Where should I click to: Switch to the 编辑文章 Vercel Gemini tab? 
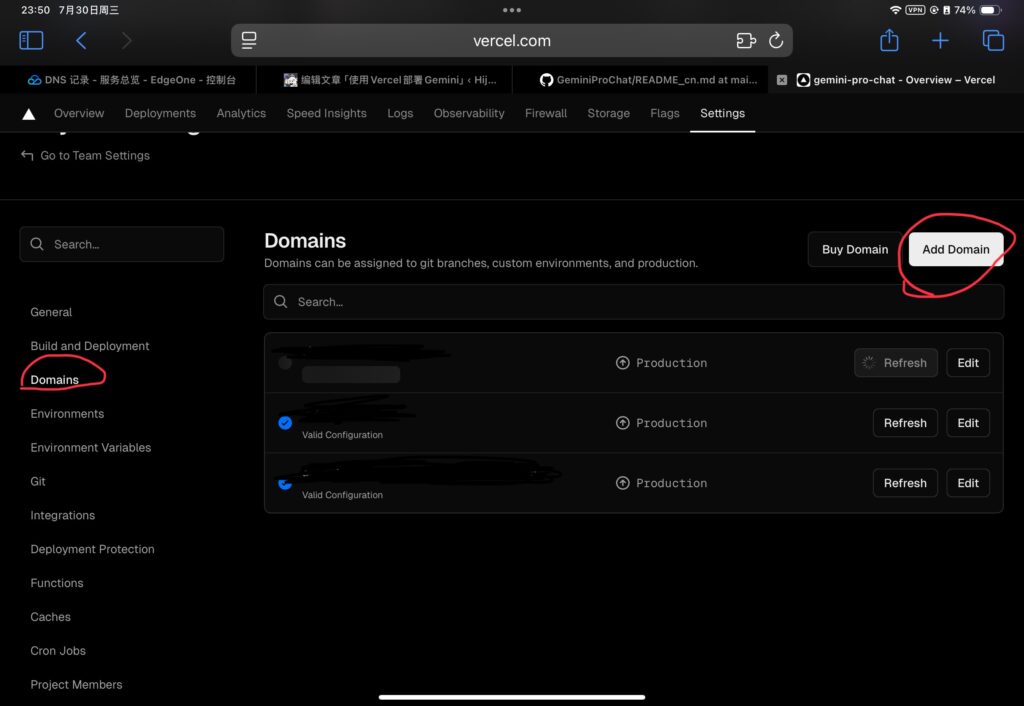coord(390,80)
